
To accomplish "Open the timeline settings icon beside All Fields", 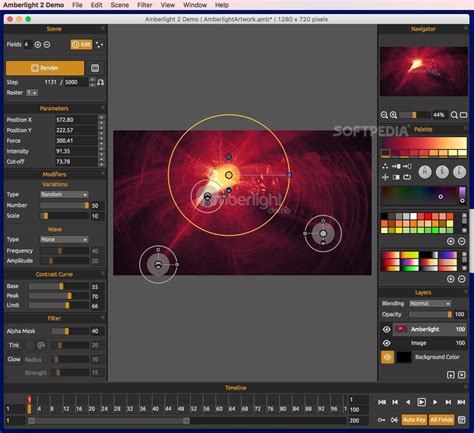I will point(462,420).
